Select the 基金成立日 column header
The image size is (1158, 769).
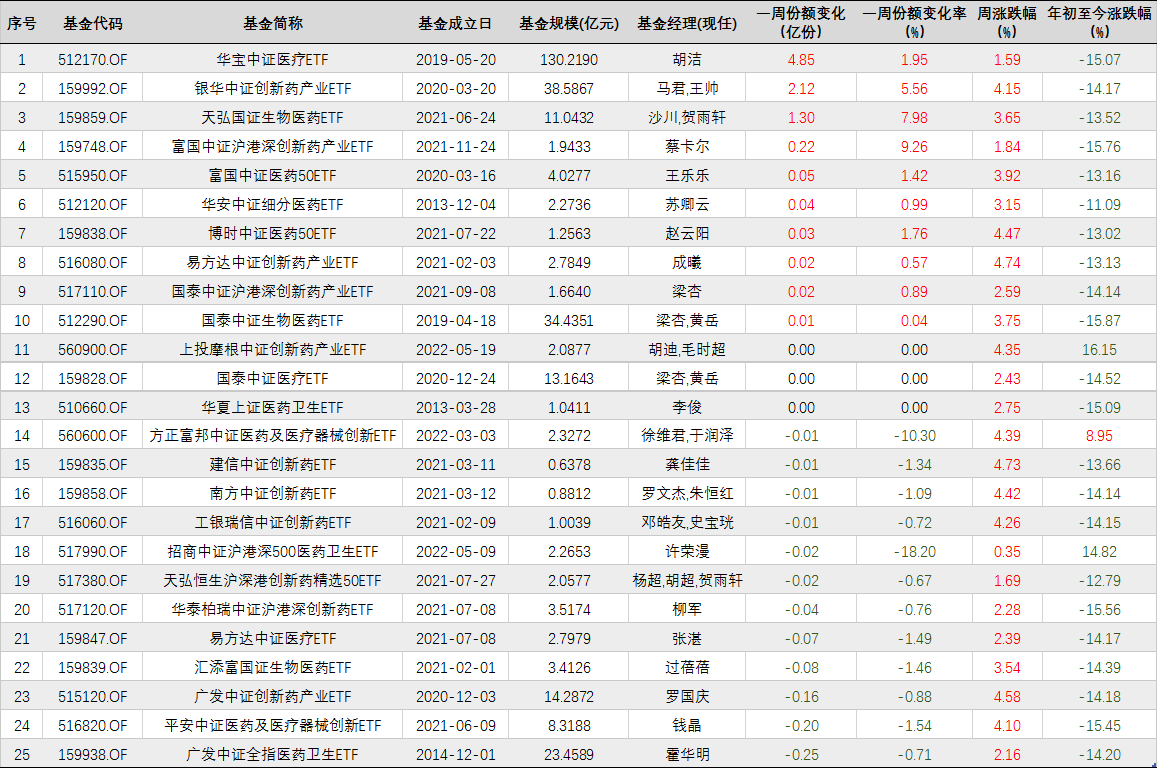tap(455, 23)
